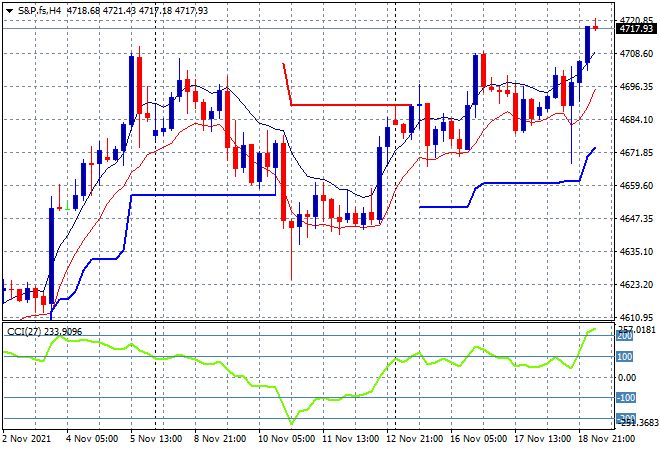Image resolution: width=660 pixels, height=450 pixels.
Task: Click the 18 Nov 21:00 time label
Action: [606, 439]
